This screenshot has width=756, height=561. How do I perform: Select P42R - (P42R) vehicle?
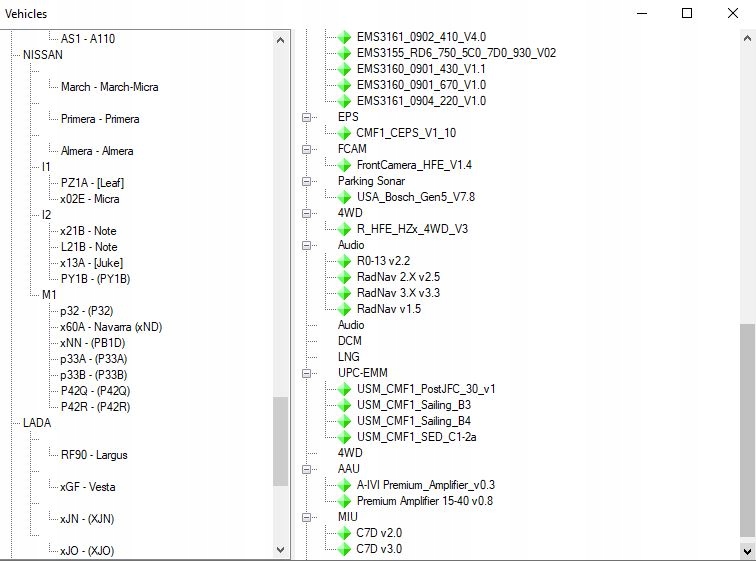(95, 407)
